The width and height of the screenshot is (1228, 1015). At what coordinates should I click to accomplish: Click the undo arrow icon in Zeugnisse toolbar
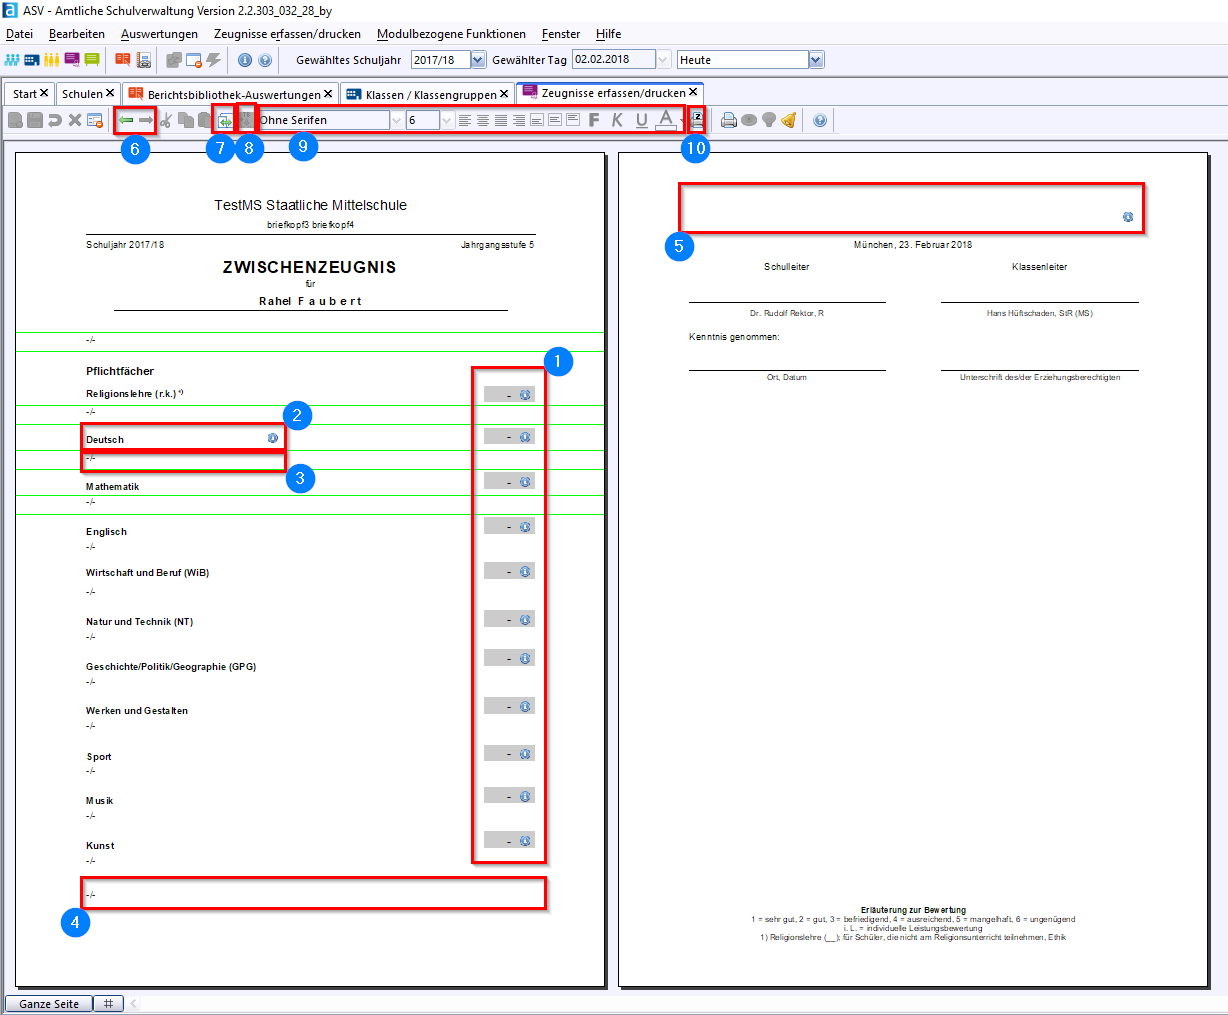pos(55,120)
